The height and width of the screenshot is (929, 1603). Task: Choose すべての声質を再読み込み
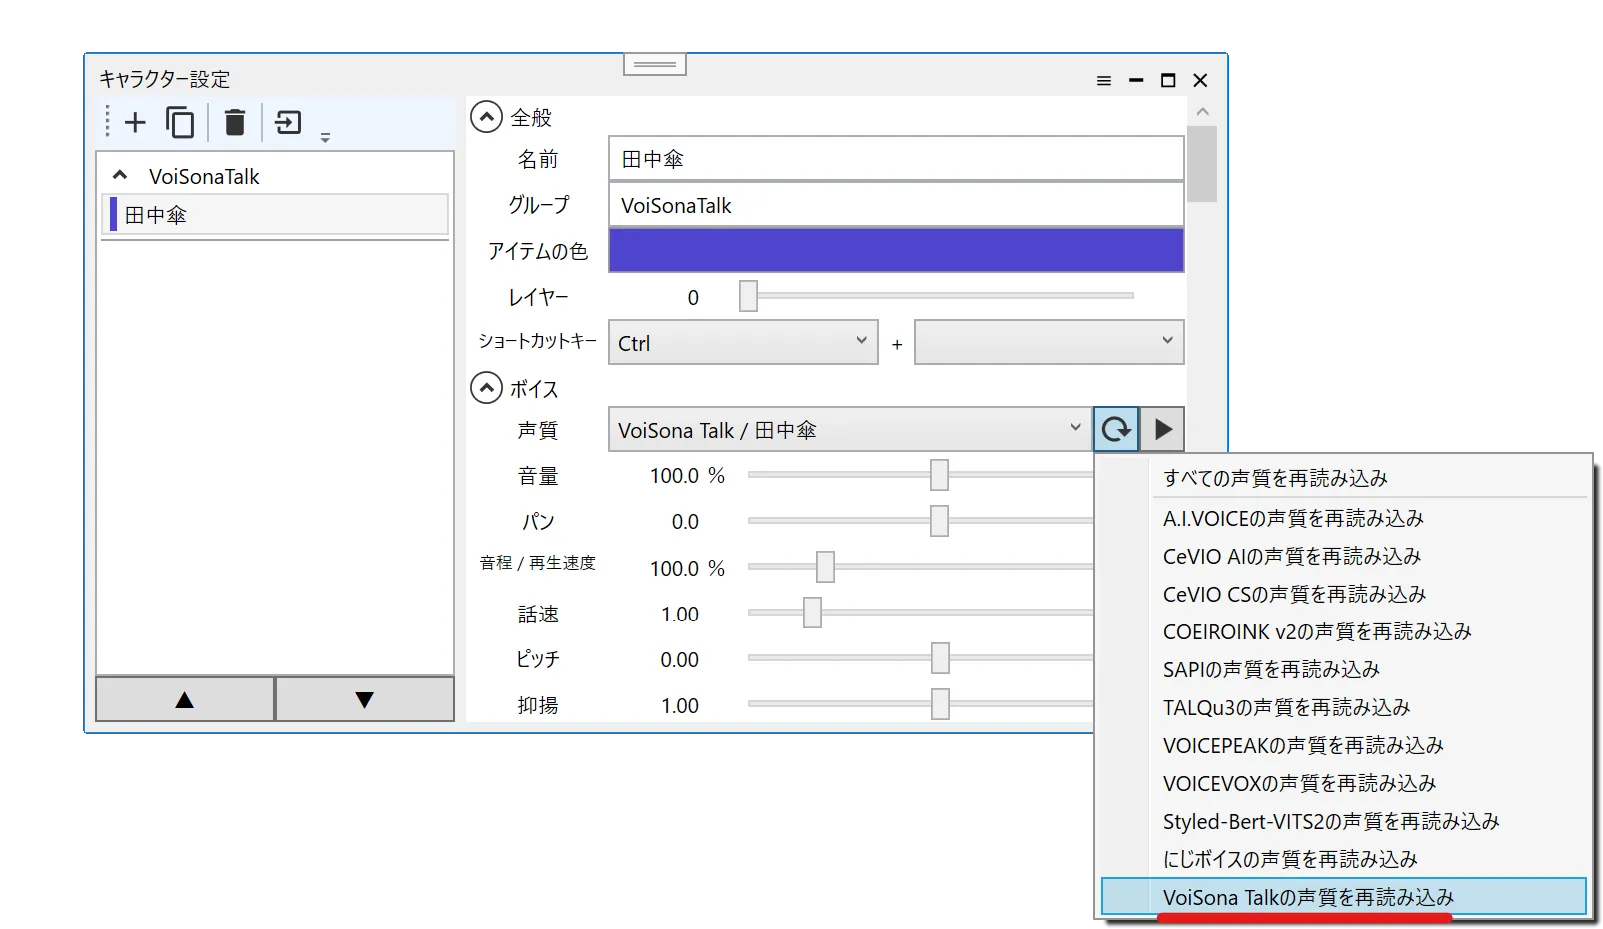1343,478
